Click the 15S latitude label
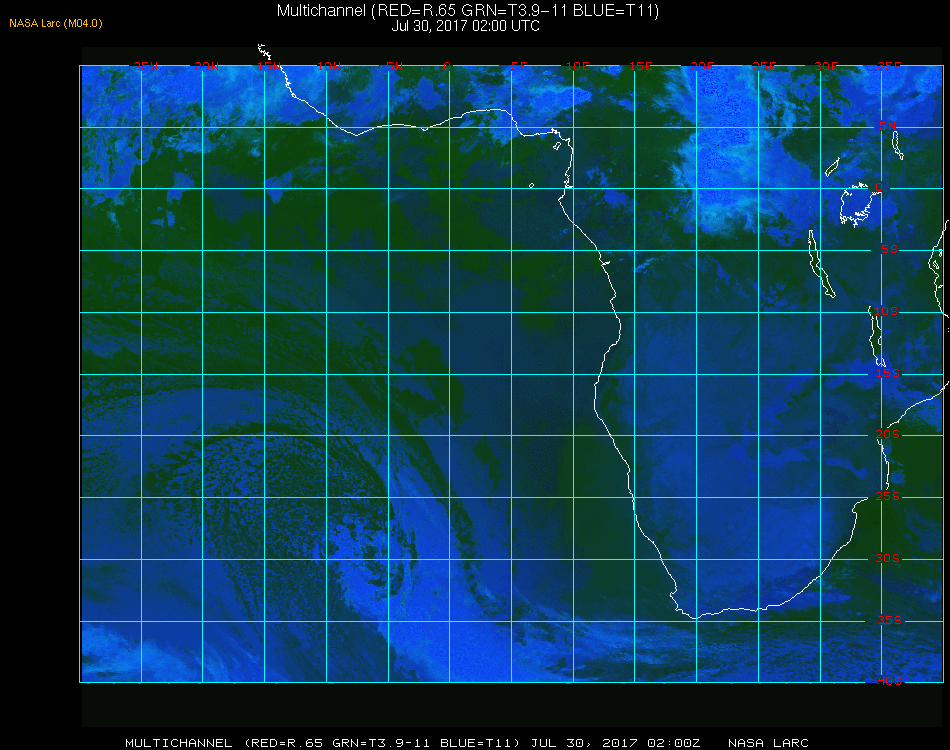Screen dimensions: 950x750 click(888, 373)
